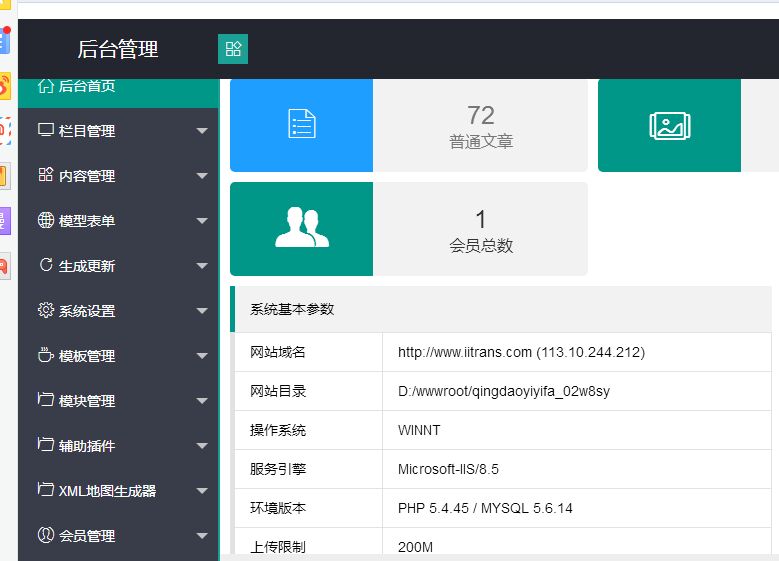Expand the XML地图生成器 dropdown arrow
Screen dimensions: 779x561
(x=202, y=491)
